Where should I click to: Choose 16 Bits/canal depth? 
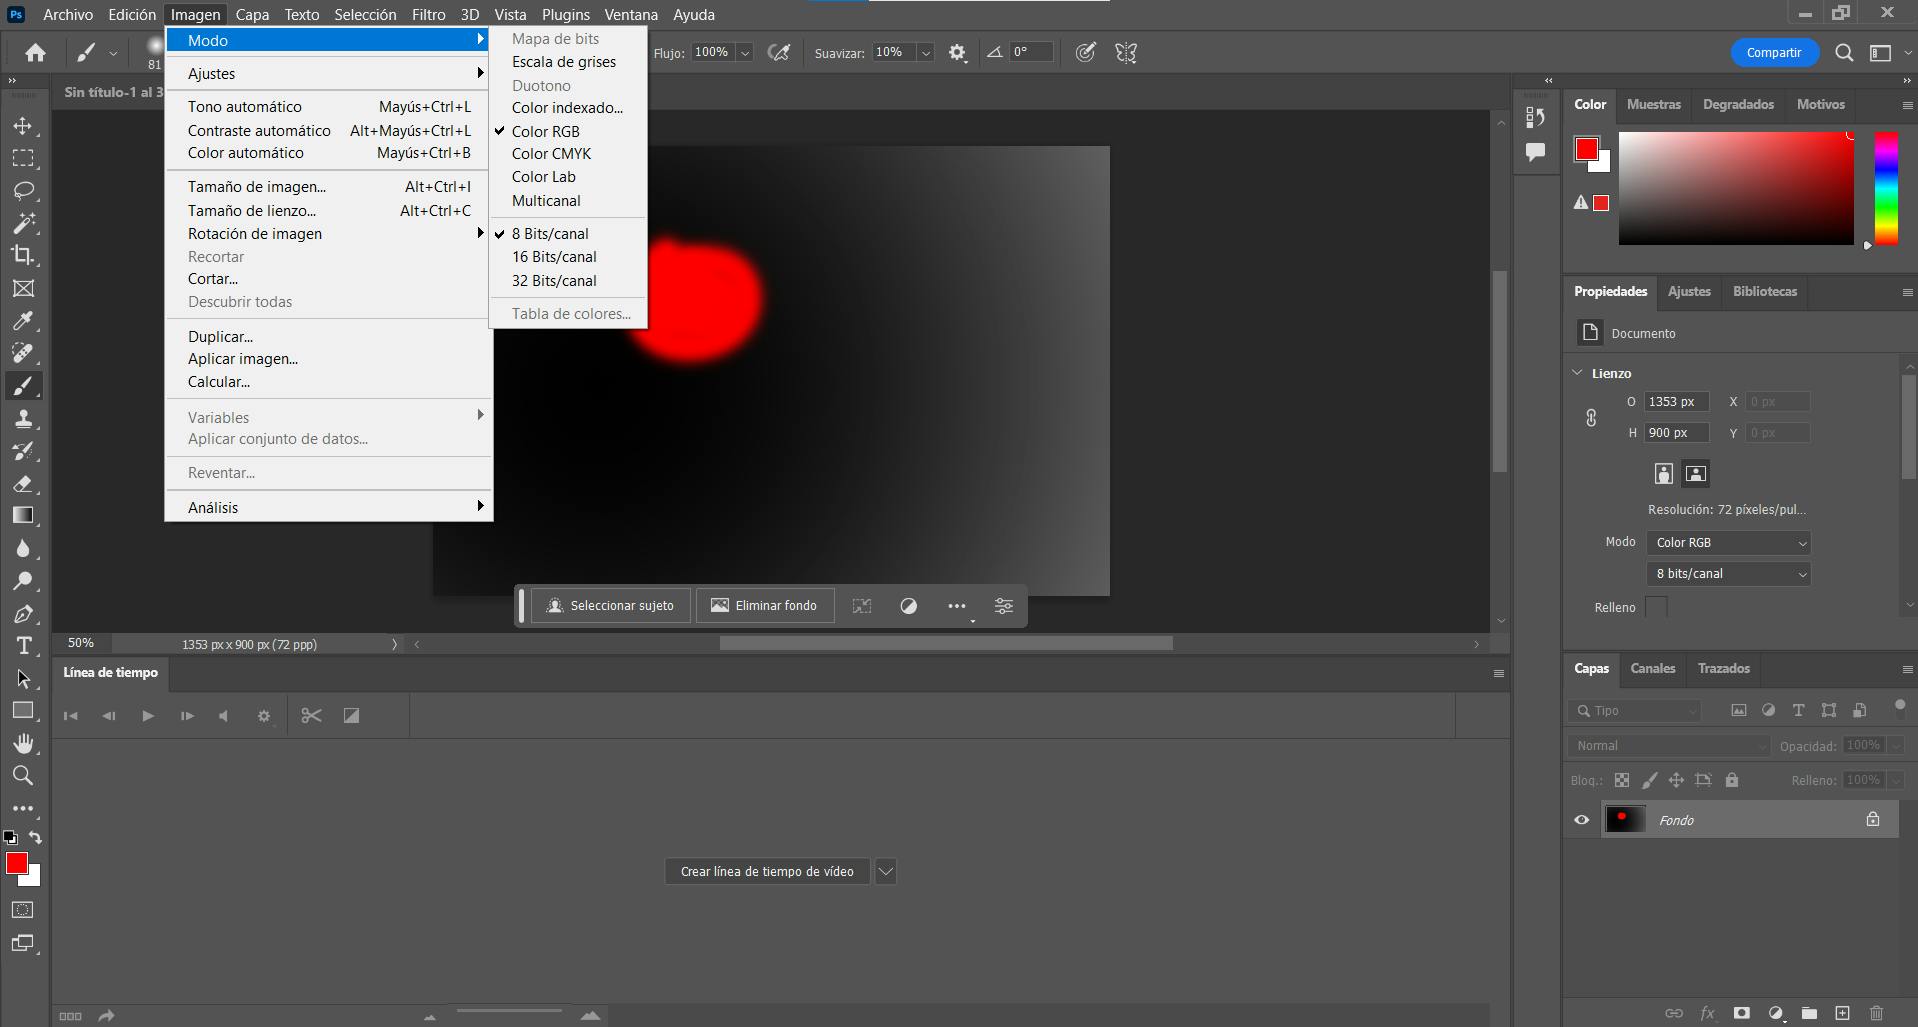coord(554,257)
